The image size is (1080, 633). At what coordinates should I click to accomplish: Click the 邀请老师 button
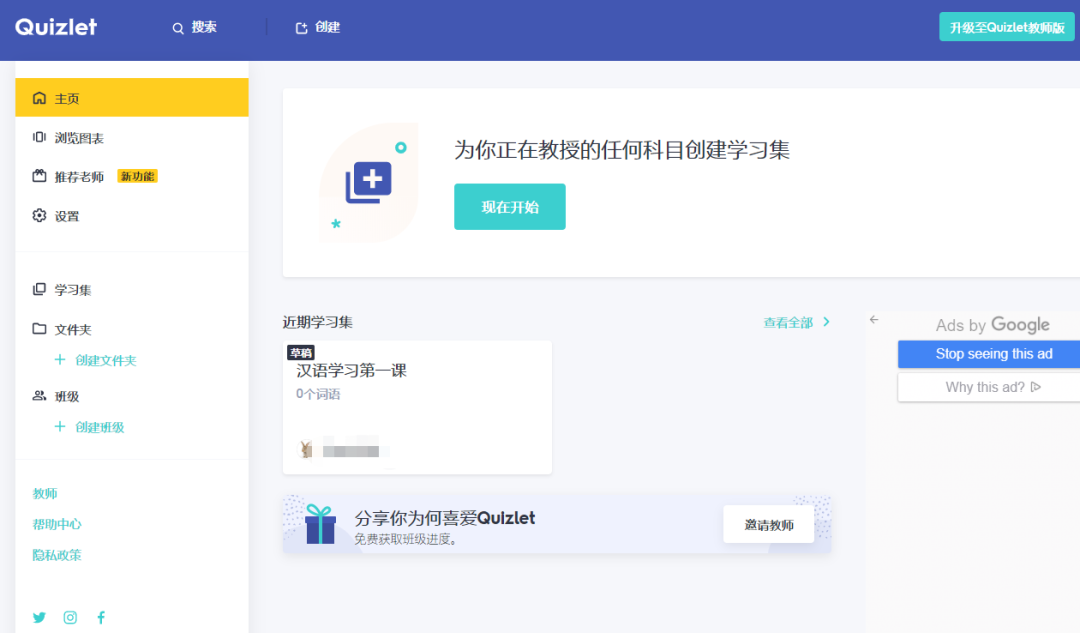pos(768,523)
